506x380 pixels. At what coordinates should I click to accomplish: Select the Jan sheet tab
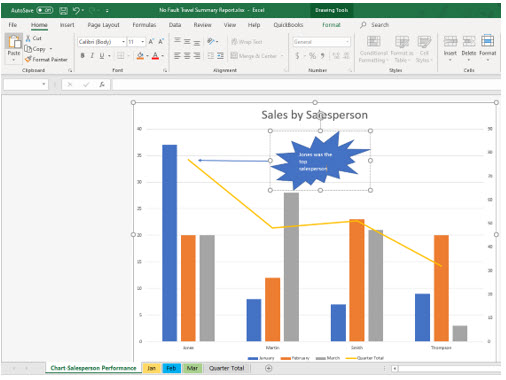point(151,368)
